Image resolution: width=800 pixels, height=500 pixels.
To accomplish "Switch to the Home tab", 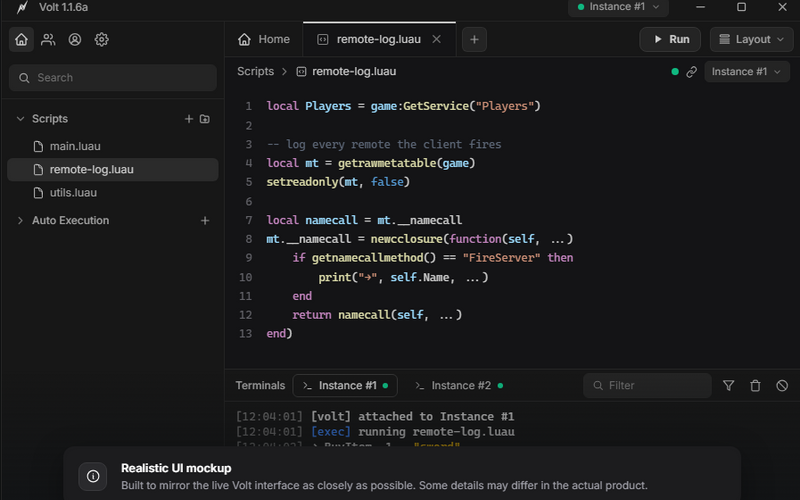I will pos(264,39).
